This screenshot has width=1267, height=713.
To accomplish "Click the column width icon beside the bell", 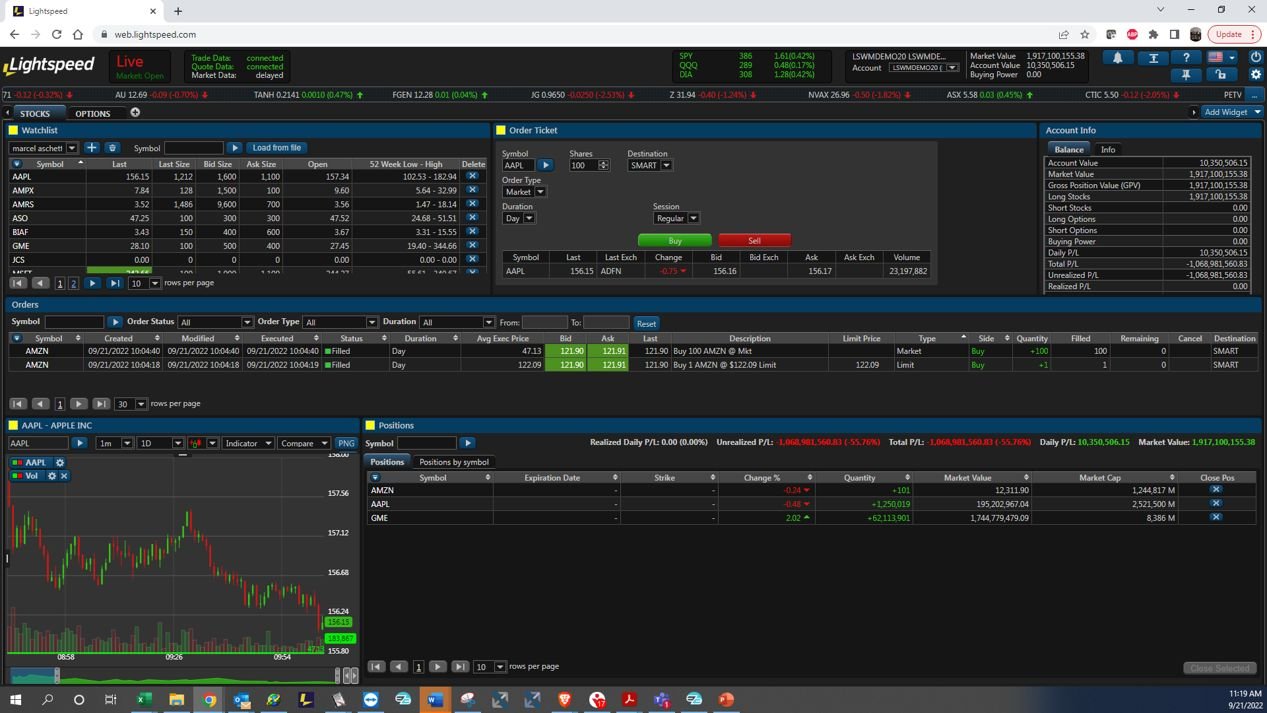I will point(1153,57).
